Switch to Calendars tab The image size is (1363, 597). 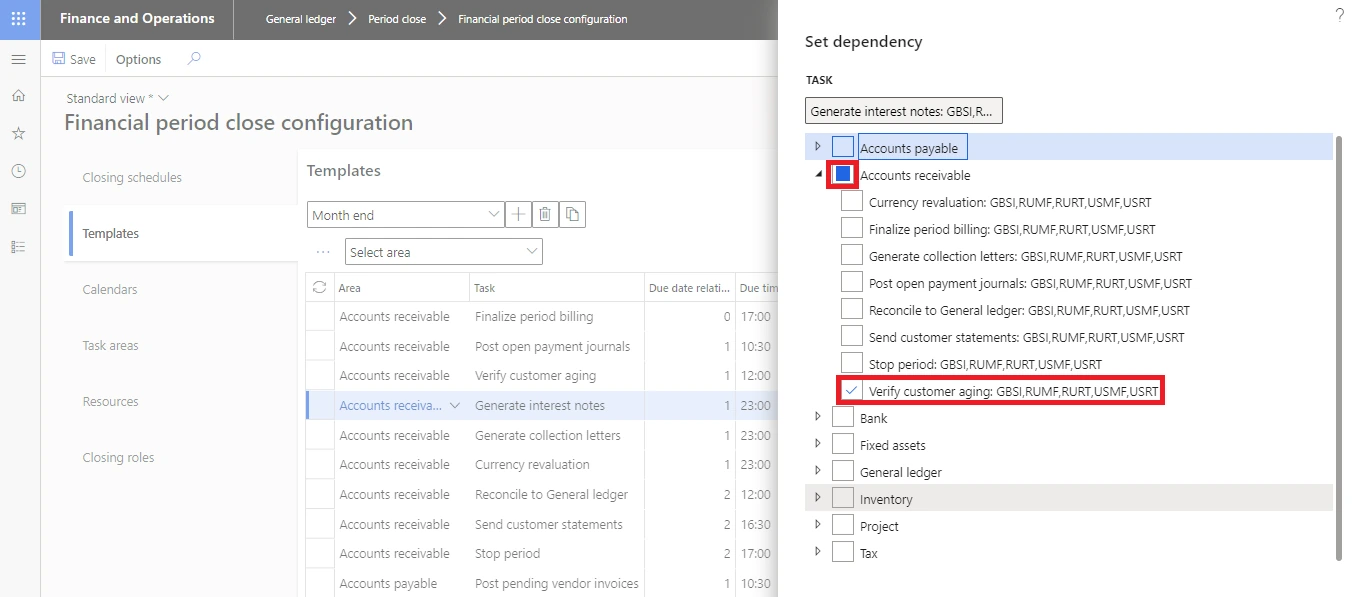point(110,289)
